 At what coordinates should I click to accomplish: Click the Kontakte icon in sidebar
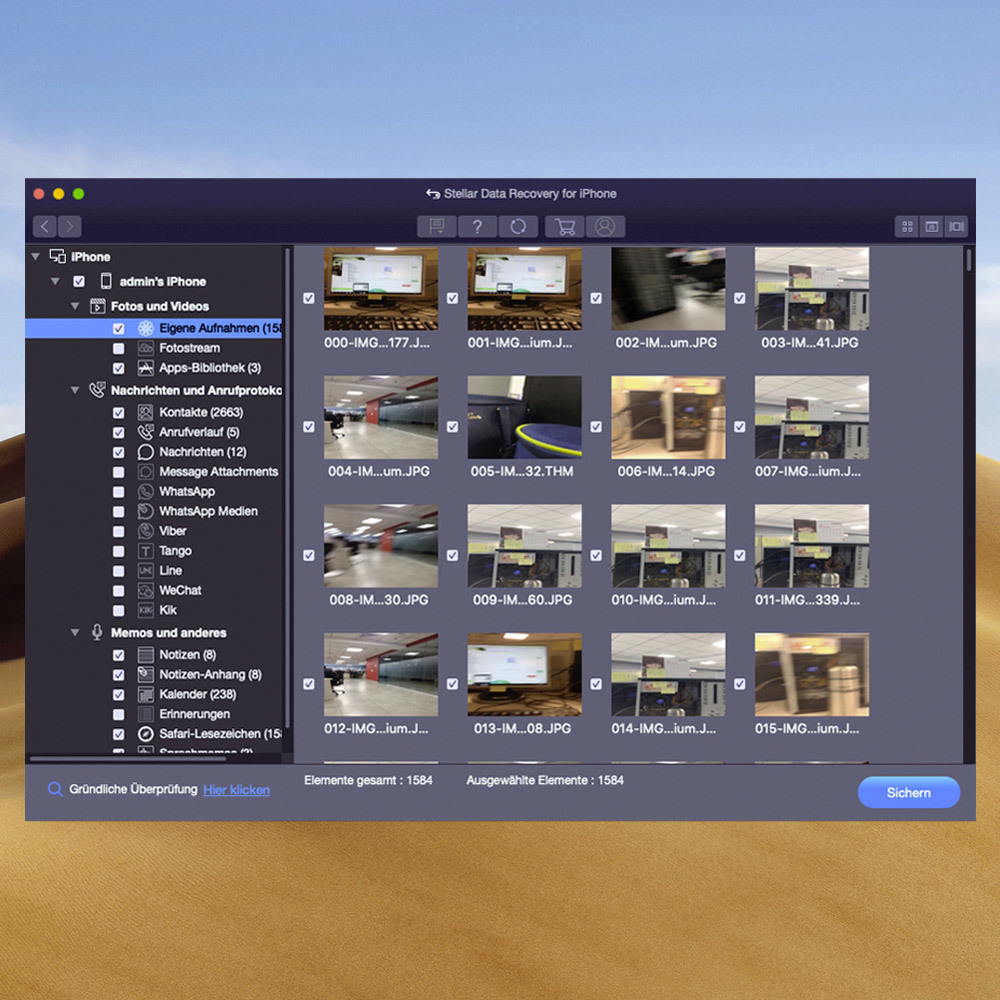145,413
